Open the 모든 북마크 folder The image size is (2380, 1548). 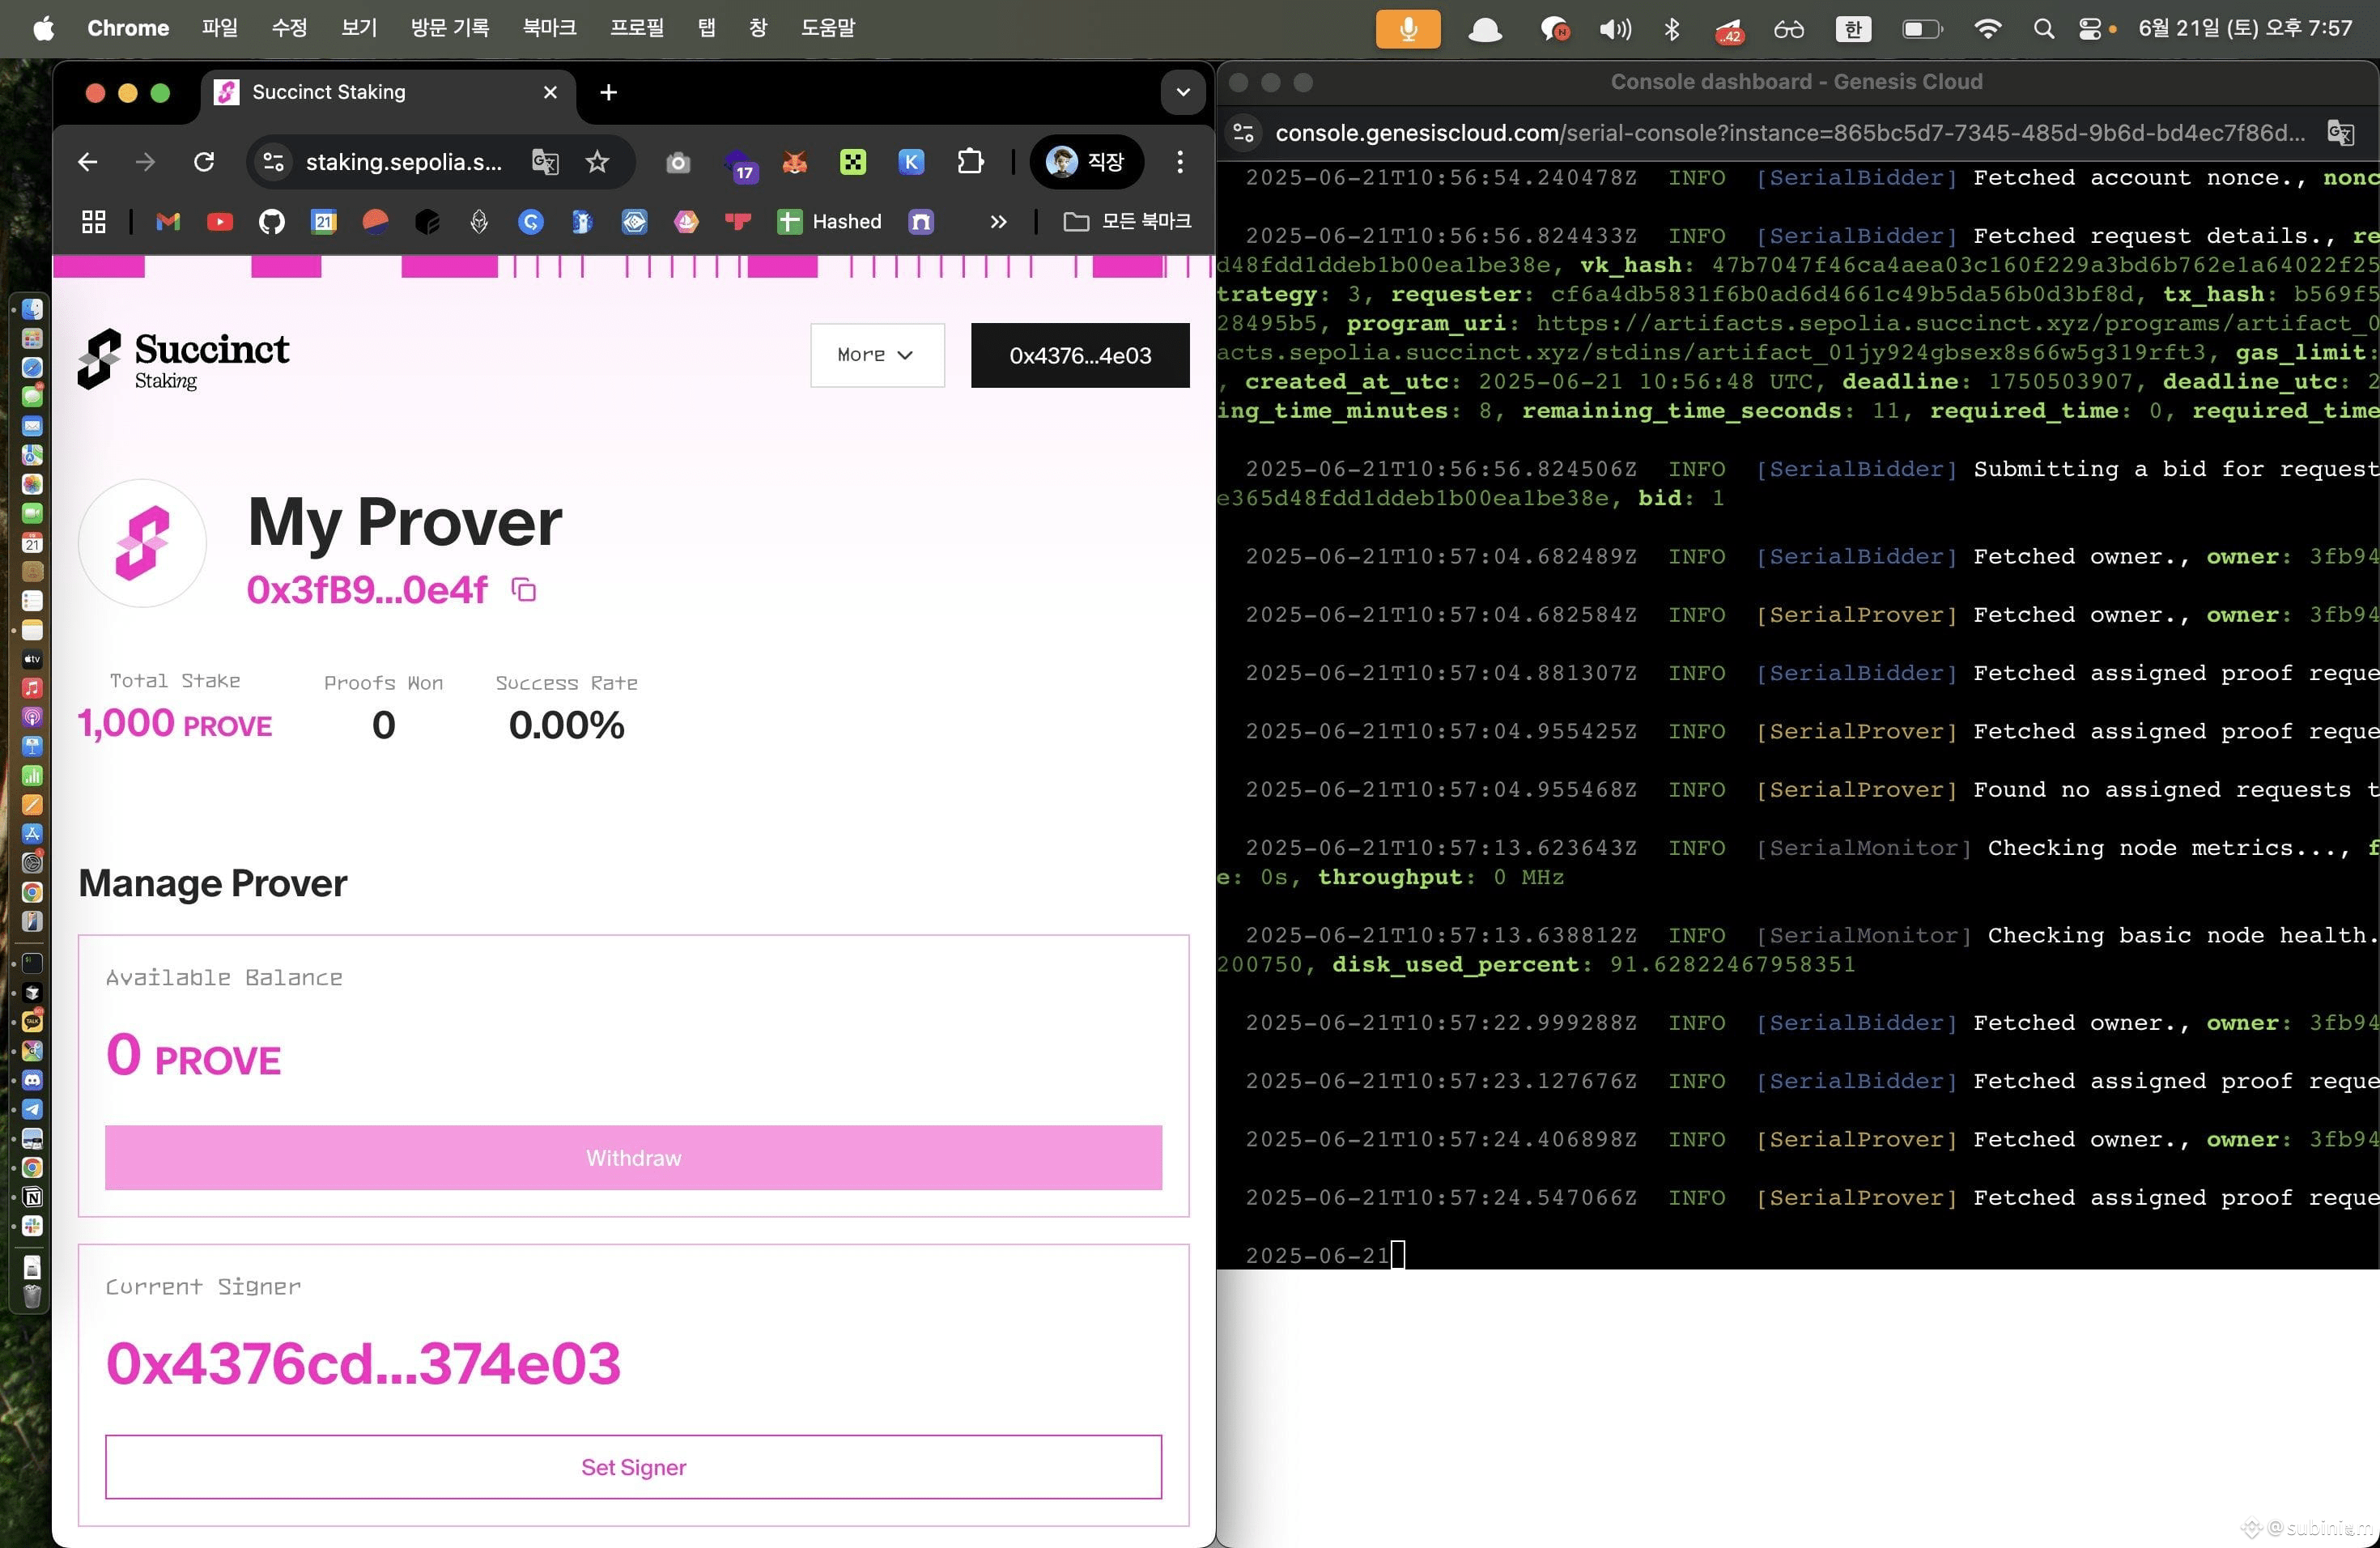(1127, 221)
